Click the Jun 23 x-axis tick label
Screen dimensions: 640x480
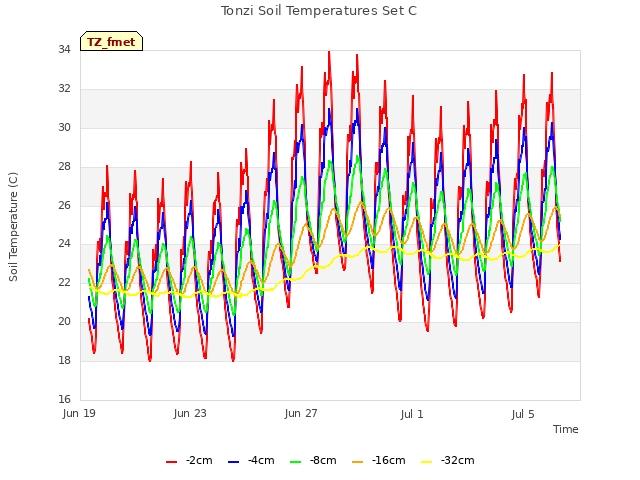[190, 413]
